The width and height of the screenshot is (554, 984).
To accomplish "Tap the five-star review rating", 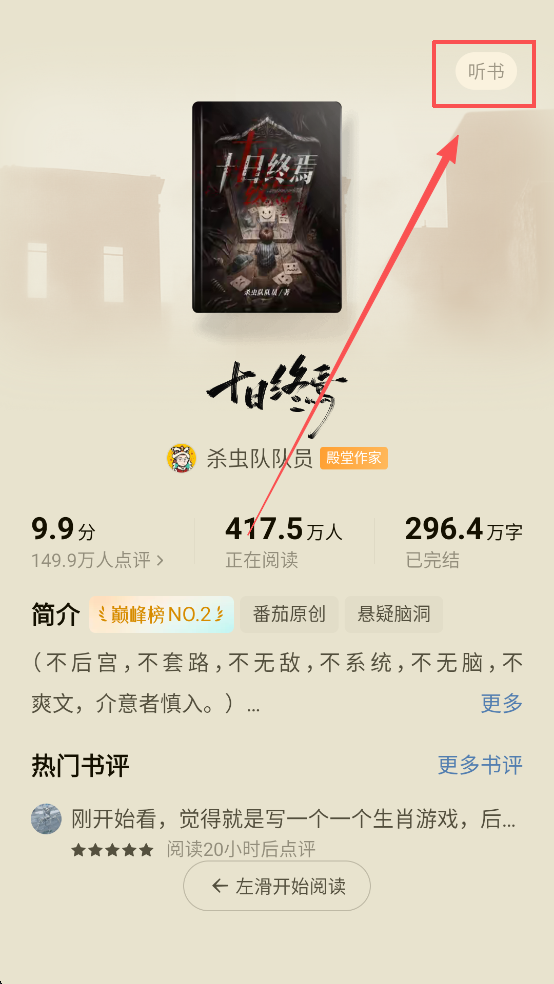I will (x=112, y=850).
